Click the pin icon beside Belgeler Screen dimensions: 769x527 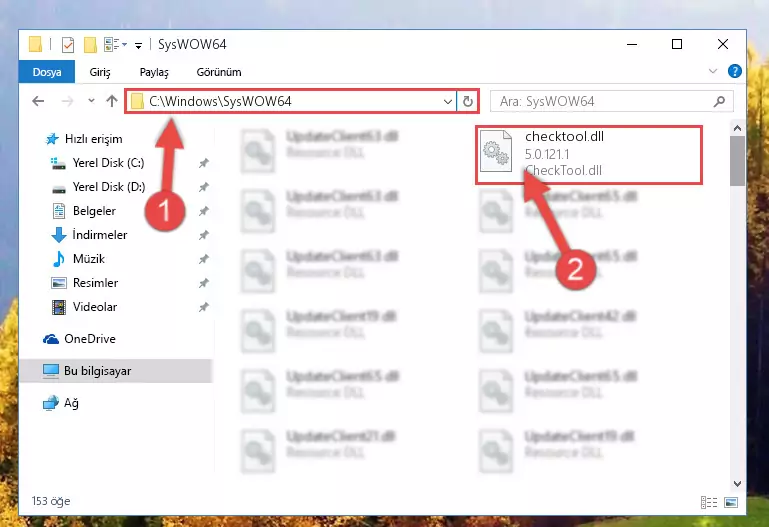coord(204,211)
